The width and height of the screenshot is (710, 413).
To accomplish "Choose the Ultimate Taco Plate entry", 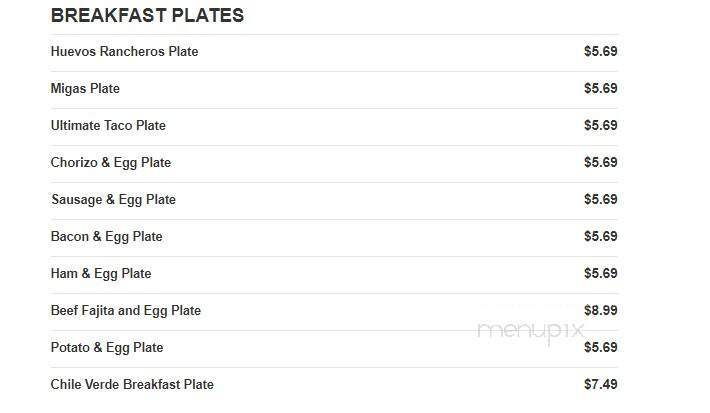I will 108,125.
